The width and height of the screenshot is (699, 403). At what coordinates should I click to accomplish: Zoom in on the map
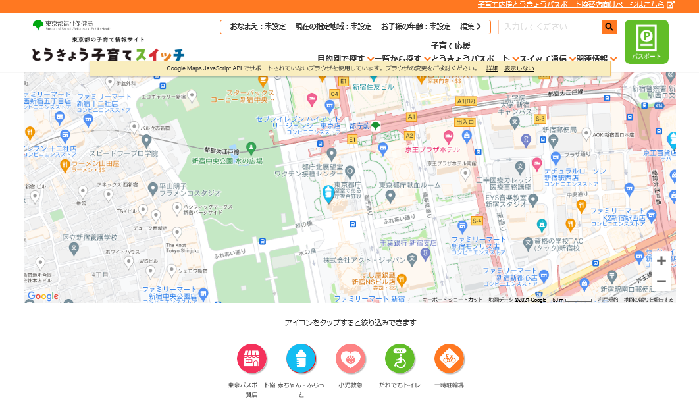coord(661,261)
